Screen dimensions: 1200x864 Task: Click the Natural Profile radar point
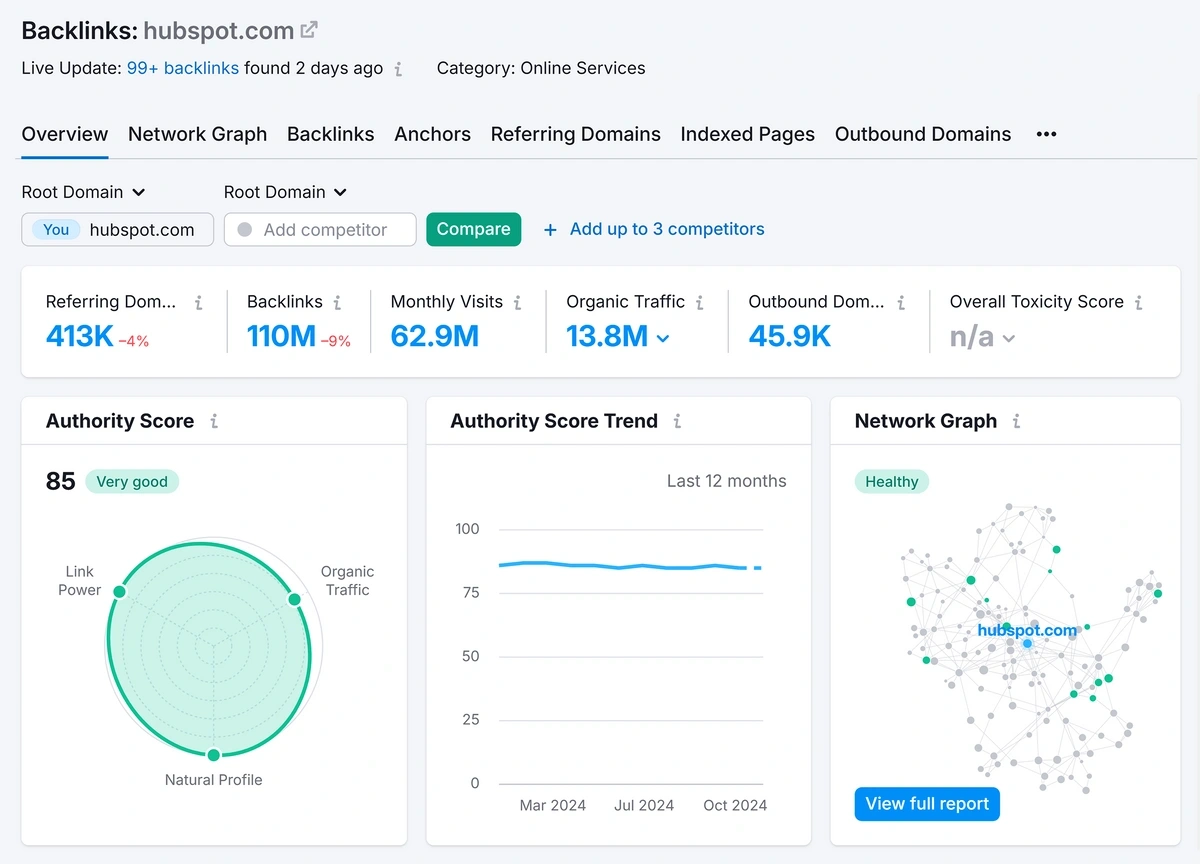click(x=213, y=754)
